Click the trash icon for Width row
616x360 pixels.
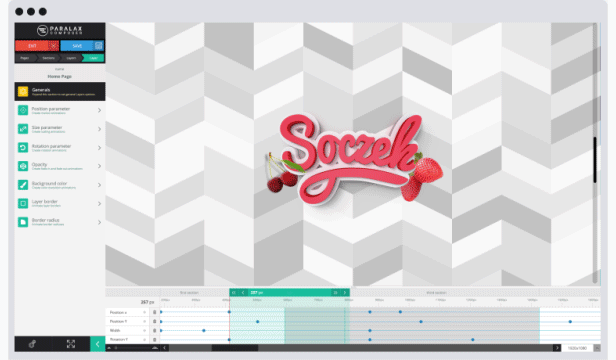click(x=154, y=331)
